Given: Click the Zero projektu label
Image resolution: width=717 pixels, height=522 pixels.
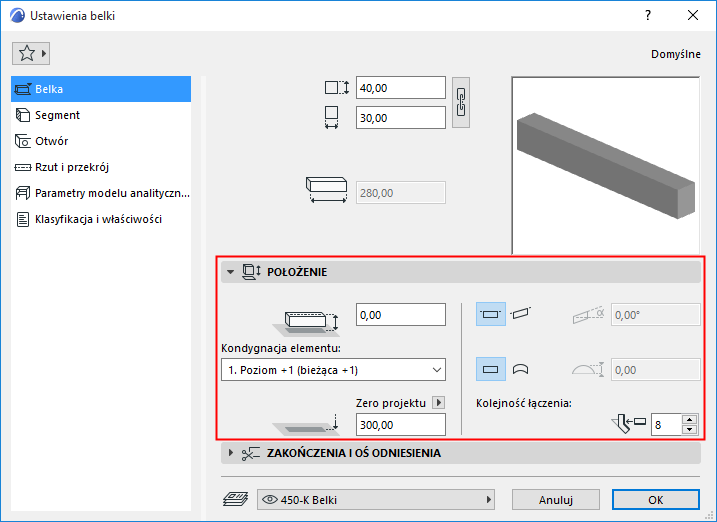Looking at the screenshot, I should 391,403.
